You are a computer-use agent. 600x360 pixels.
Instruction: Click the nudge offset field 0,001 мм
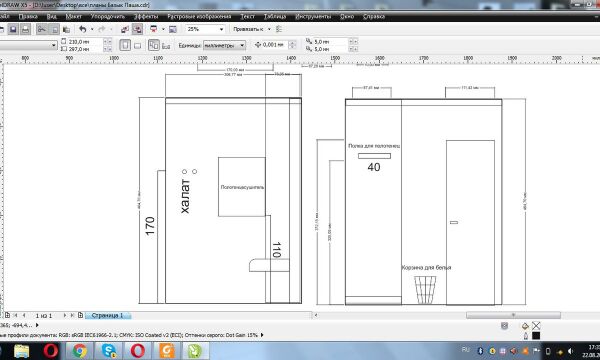click(x=274, y=45)
